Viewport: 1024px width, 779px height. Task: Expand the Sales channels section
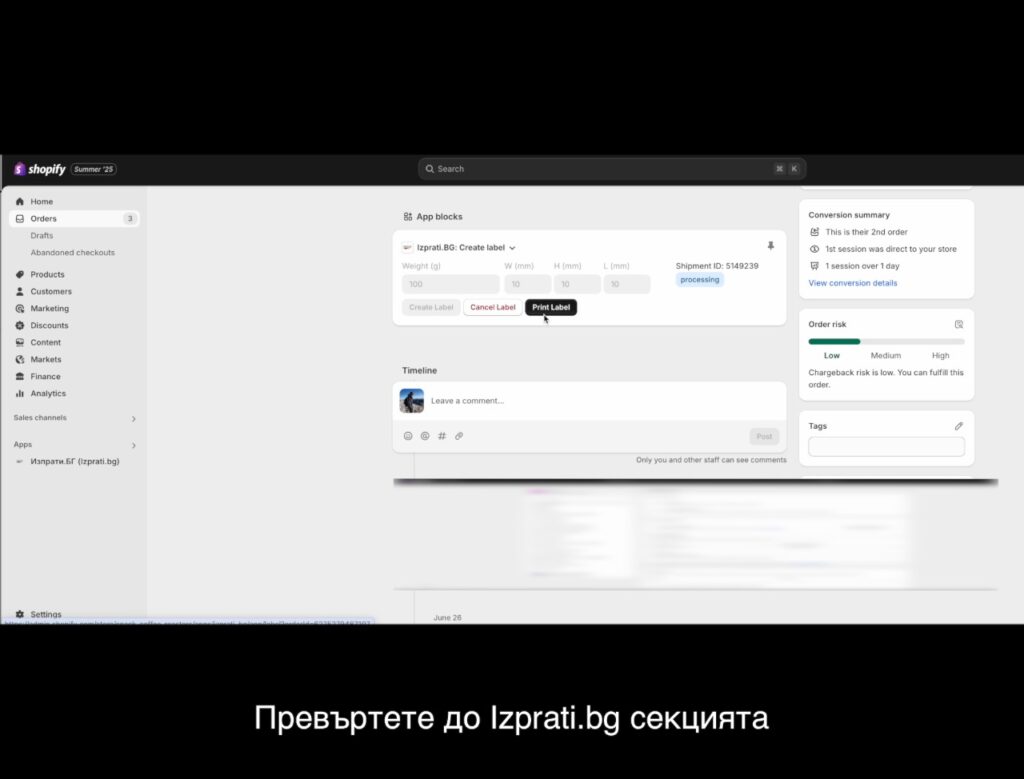tap(133, 419)
